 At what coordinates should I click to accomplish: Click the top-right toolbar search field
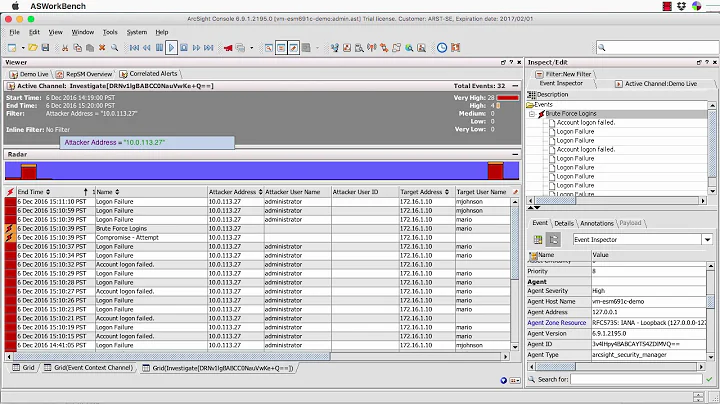pyautogui.click(x=658, y=47)
